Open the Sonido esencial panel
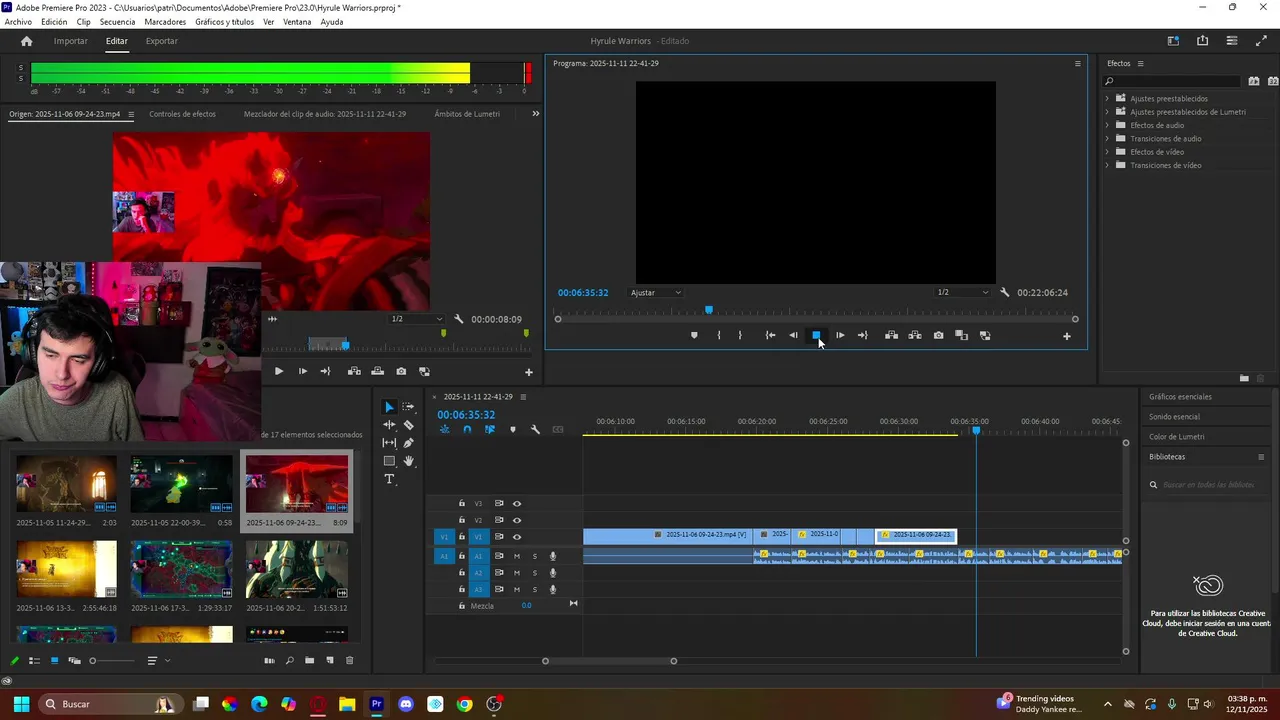 1174,417
